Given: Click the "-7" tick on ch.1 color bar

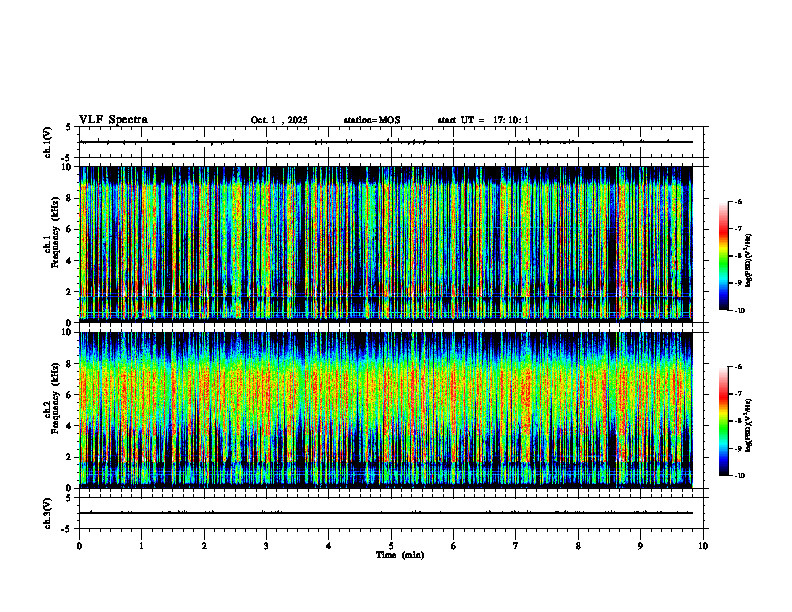Looking at the screenshot, I should coord(738,229).
